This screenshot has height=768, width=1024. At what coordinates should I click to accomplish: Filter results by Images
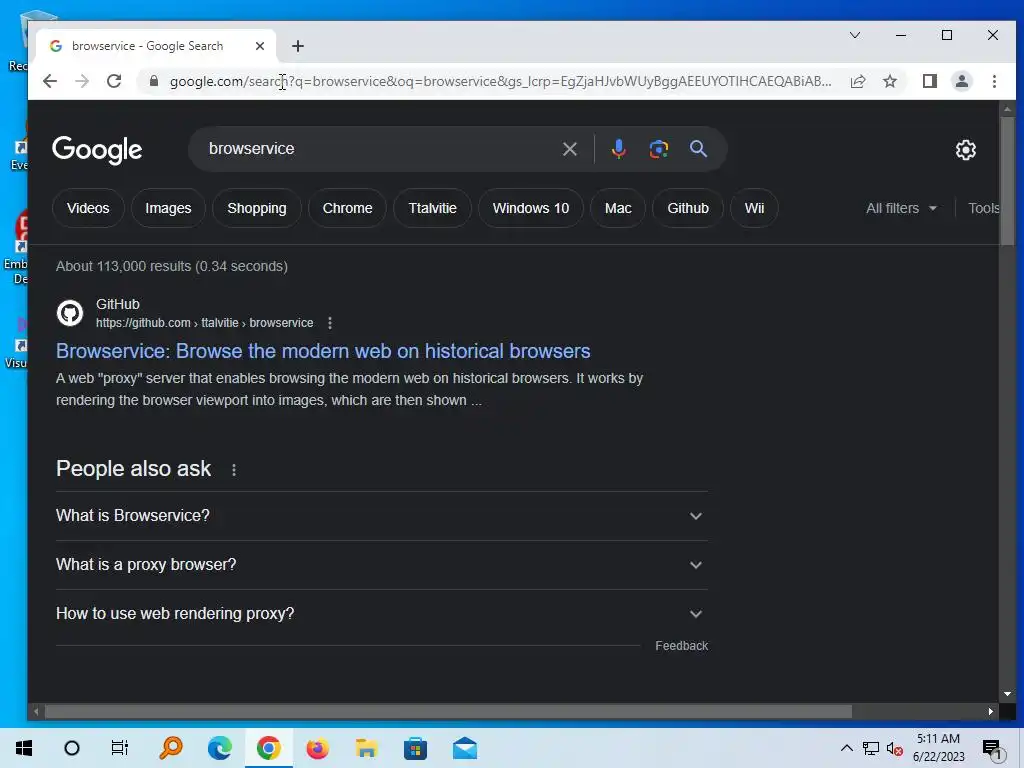168,208
